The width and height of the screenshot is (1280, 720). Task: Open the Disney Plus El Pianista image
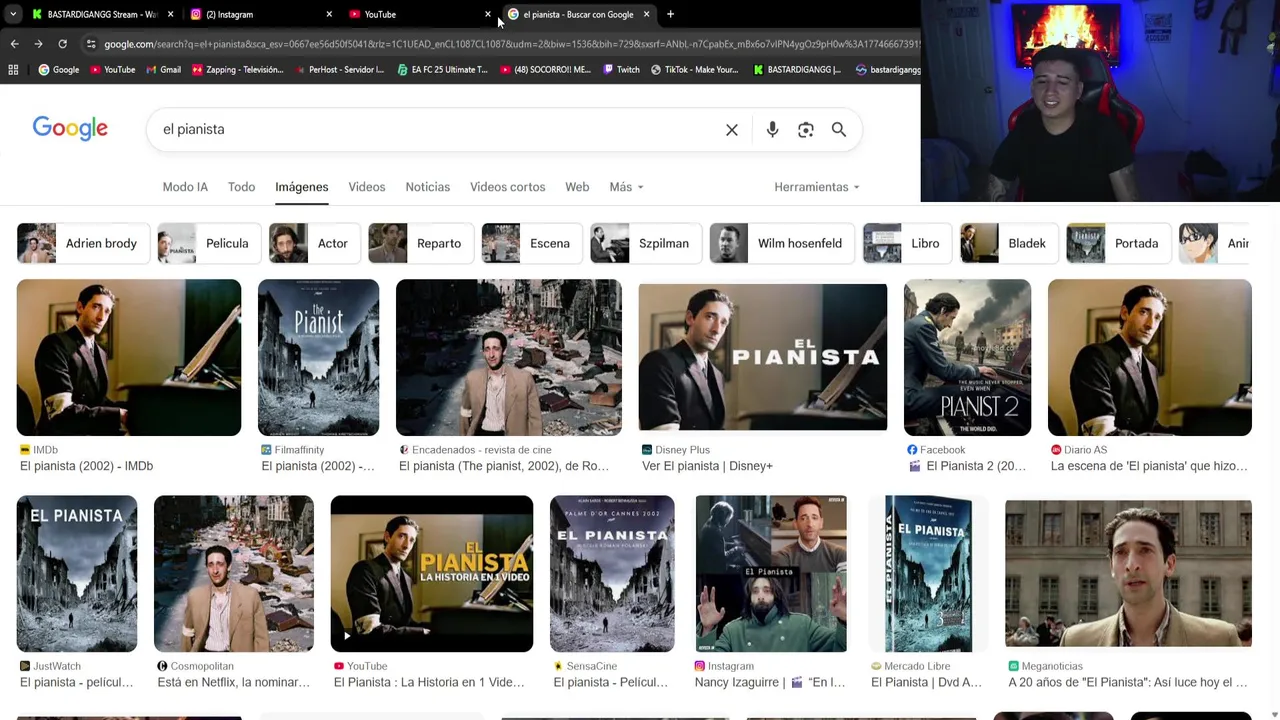pyautogui.click(x=763, y=357)
